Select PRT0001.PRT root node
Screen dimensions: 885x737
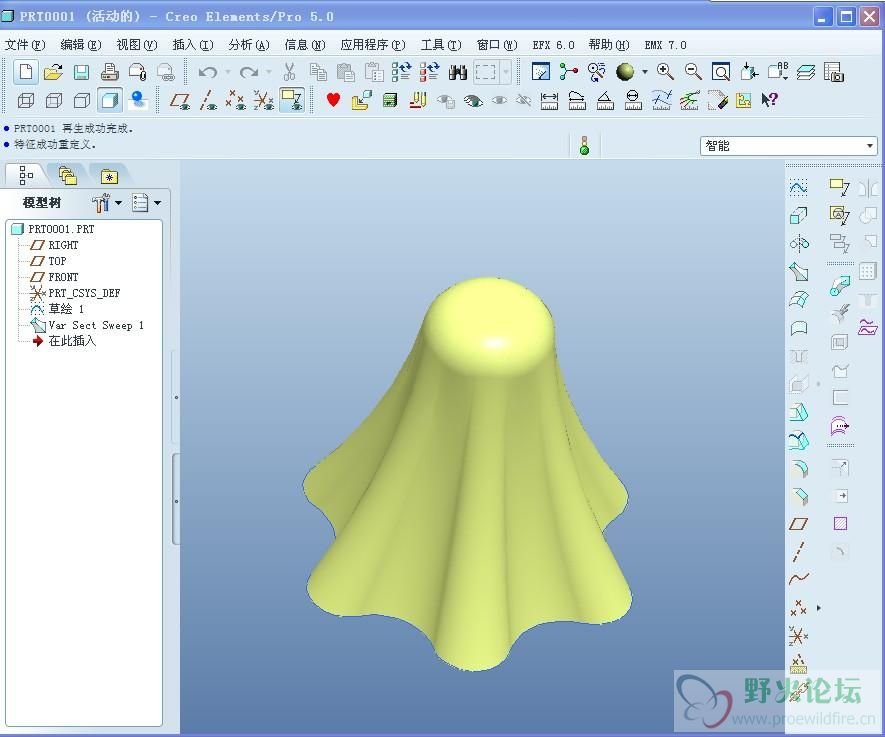tap(62, 229)
